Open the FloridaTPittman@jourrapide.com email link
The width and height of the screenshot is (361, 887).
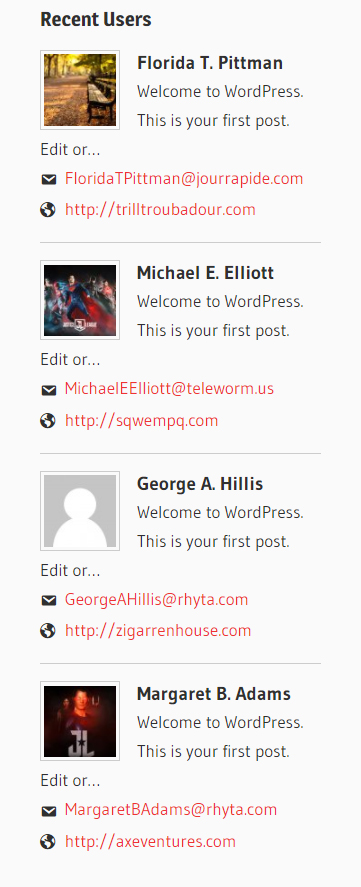(x=184, y=179)
